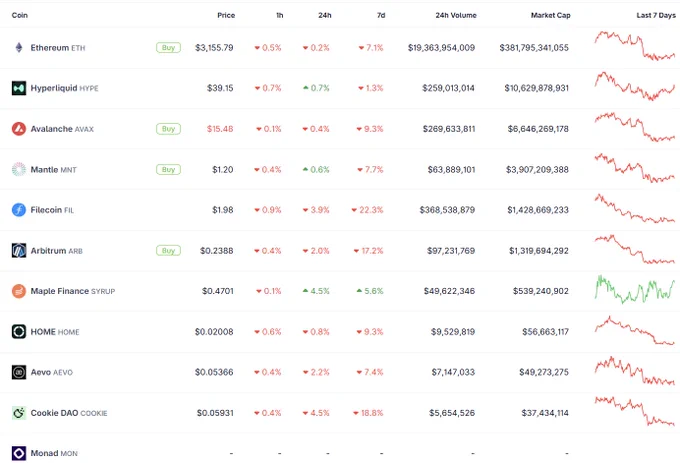View Arbitrum's 7-day sparkline chart

(634, 249)
